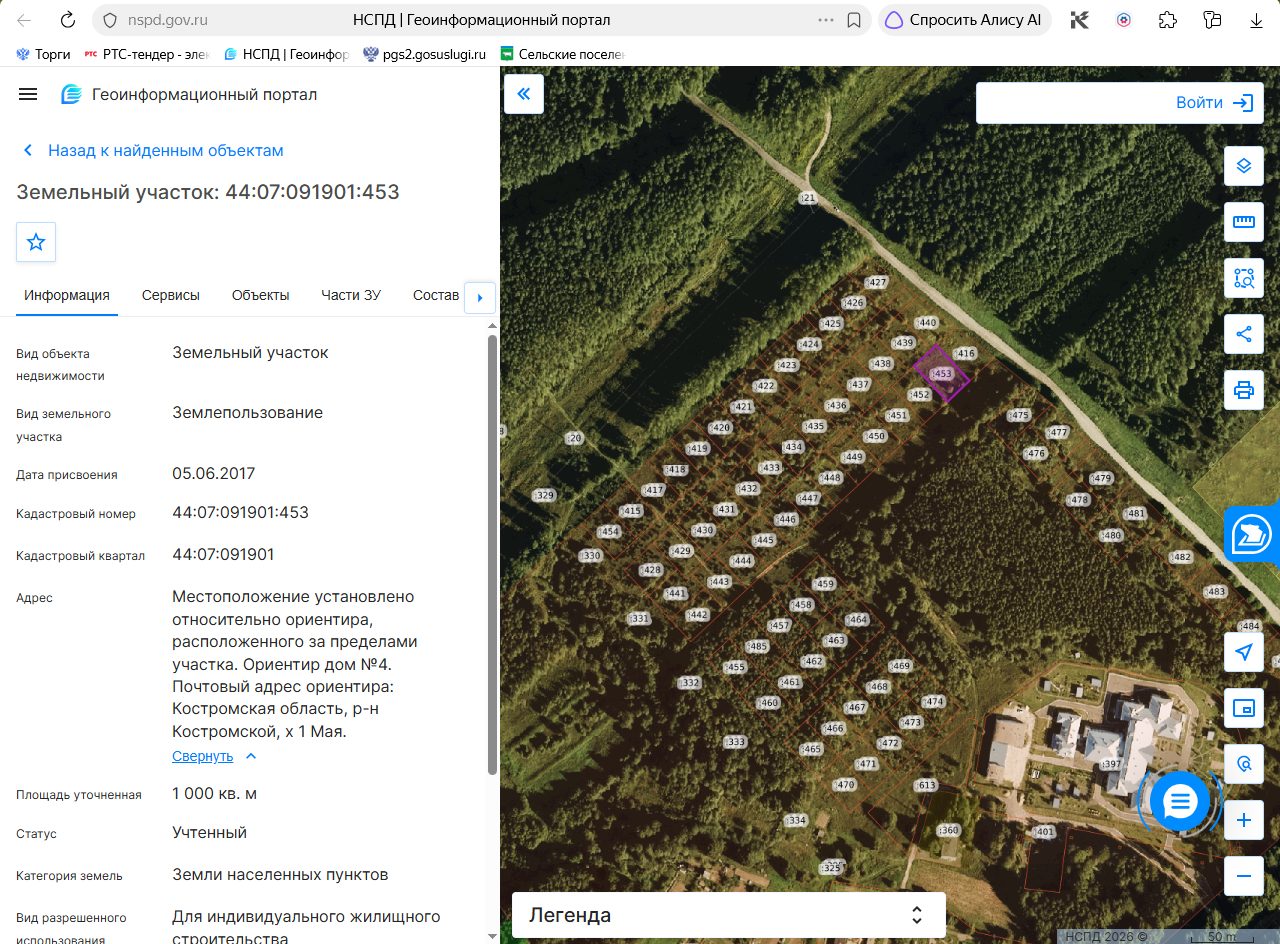Open the map layers icon
This screenshot has width=1280, height=944.
(1244, 166)
